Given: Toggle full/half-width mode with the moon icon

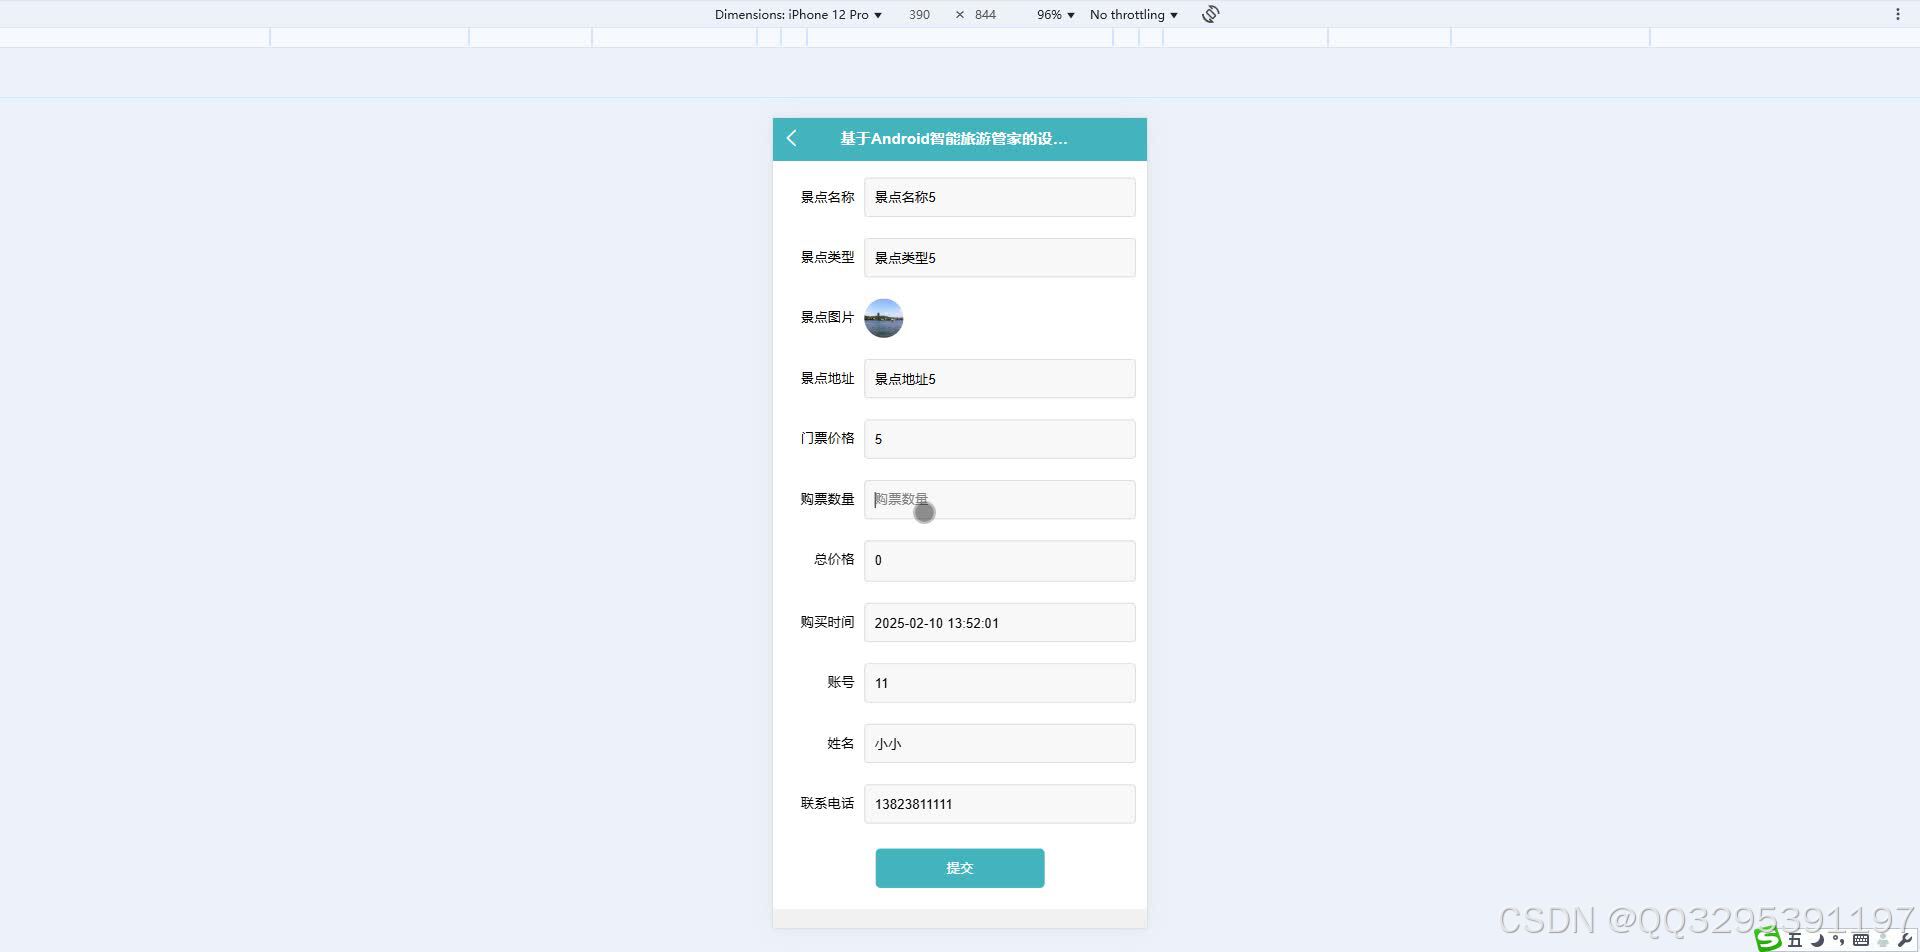Looking at the screenshot, I should pos(1817,939).
